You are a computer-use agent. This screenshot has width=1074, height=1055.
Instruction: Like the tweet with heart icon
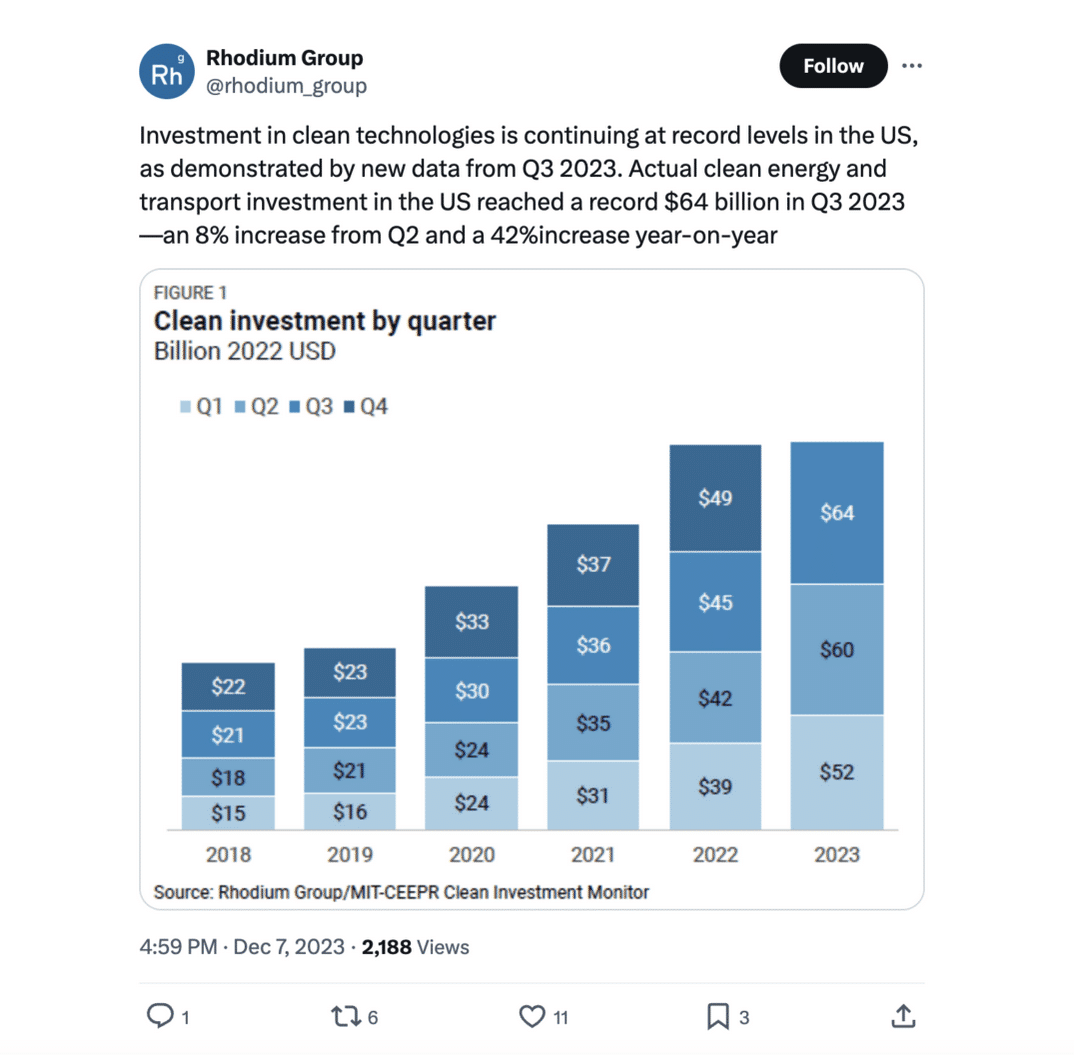pos(532,1016)
